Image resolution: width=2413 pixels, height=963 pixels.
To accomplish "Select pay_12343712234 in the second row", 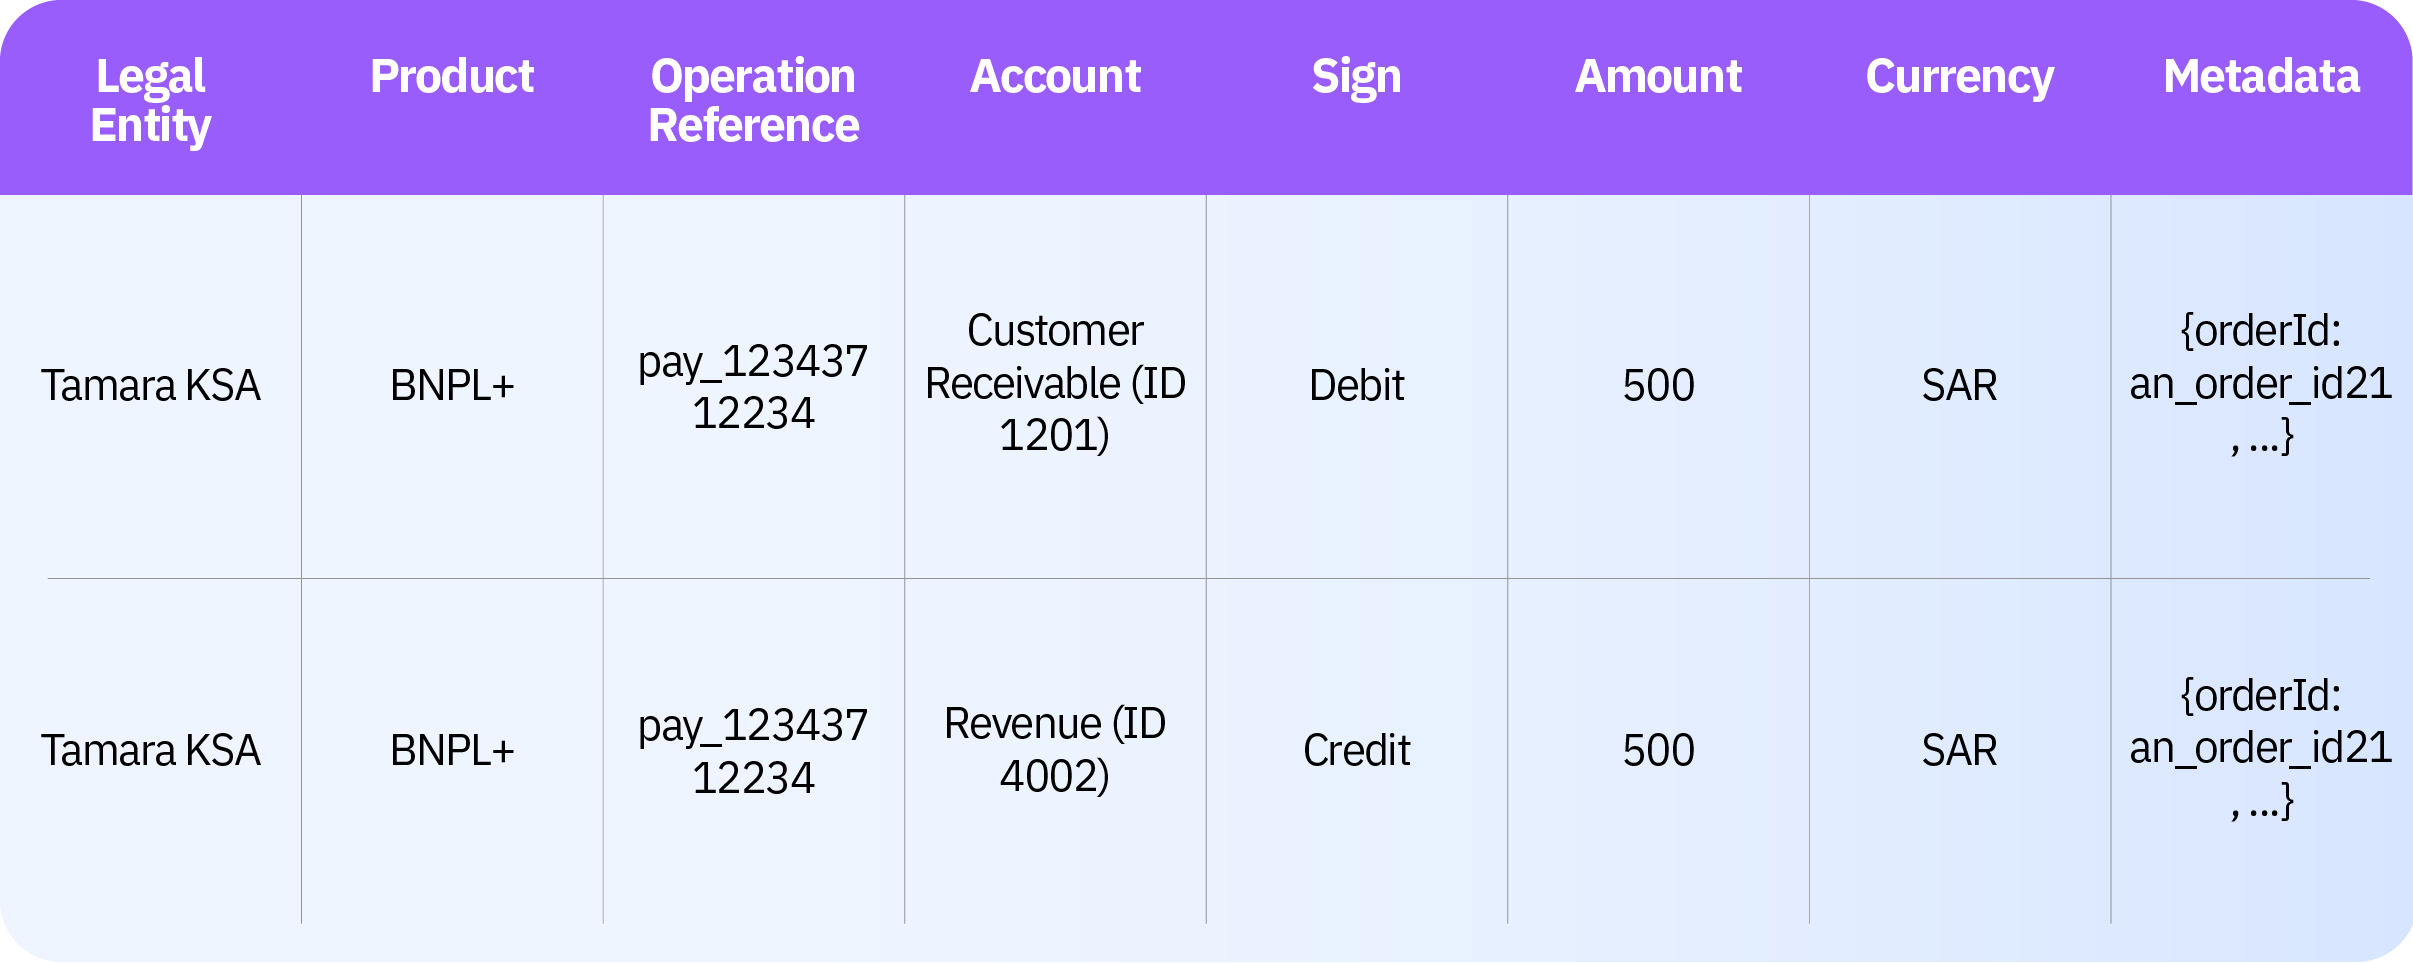I will pos(753,751).
